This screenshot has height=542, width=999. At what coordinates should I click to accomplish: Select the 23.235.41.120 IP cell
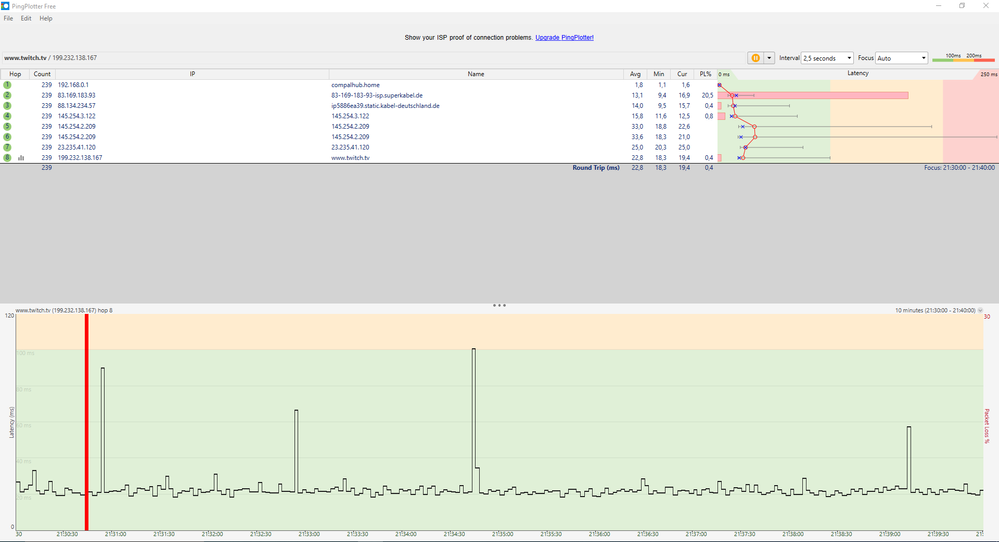(x=76, y=147)
